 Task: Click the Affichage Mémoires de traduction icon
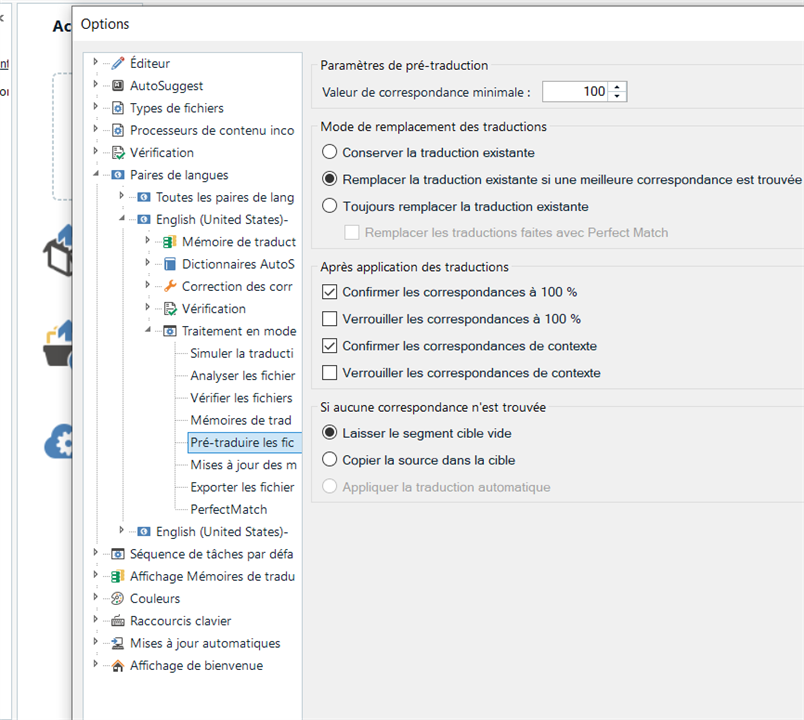pyautogui.click(x=118, y=576)
